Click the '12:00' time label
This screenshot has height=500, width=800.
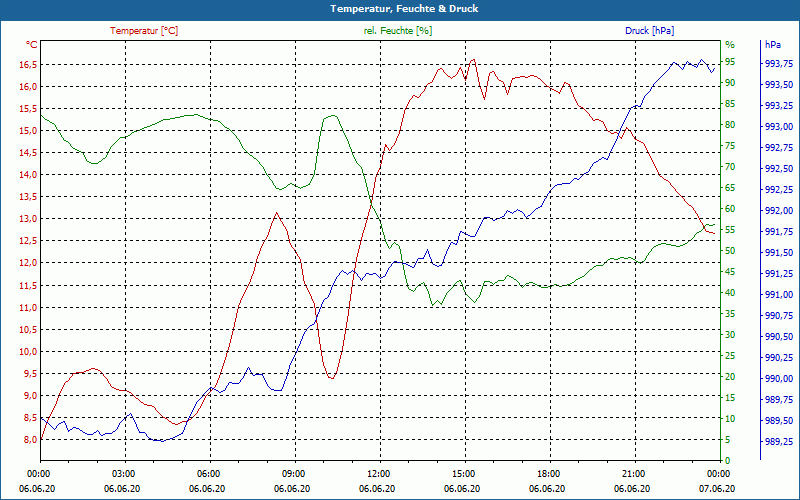point(377,473)
